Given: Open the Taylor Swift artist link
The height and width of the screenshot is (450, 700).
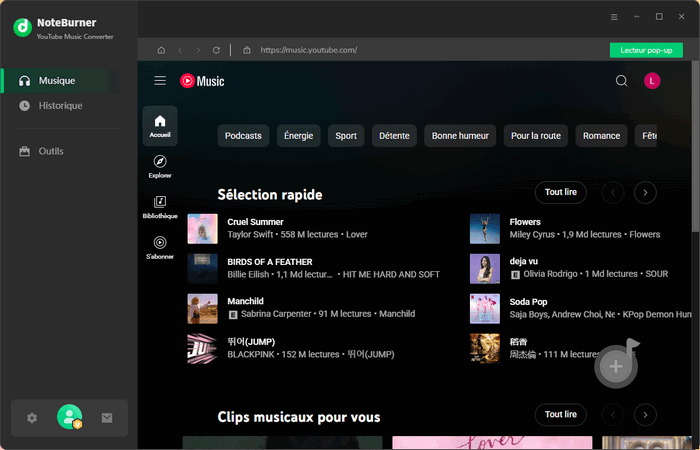Looking at the screenshot, I should pyautogui.click(x=250, y=234).
